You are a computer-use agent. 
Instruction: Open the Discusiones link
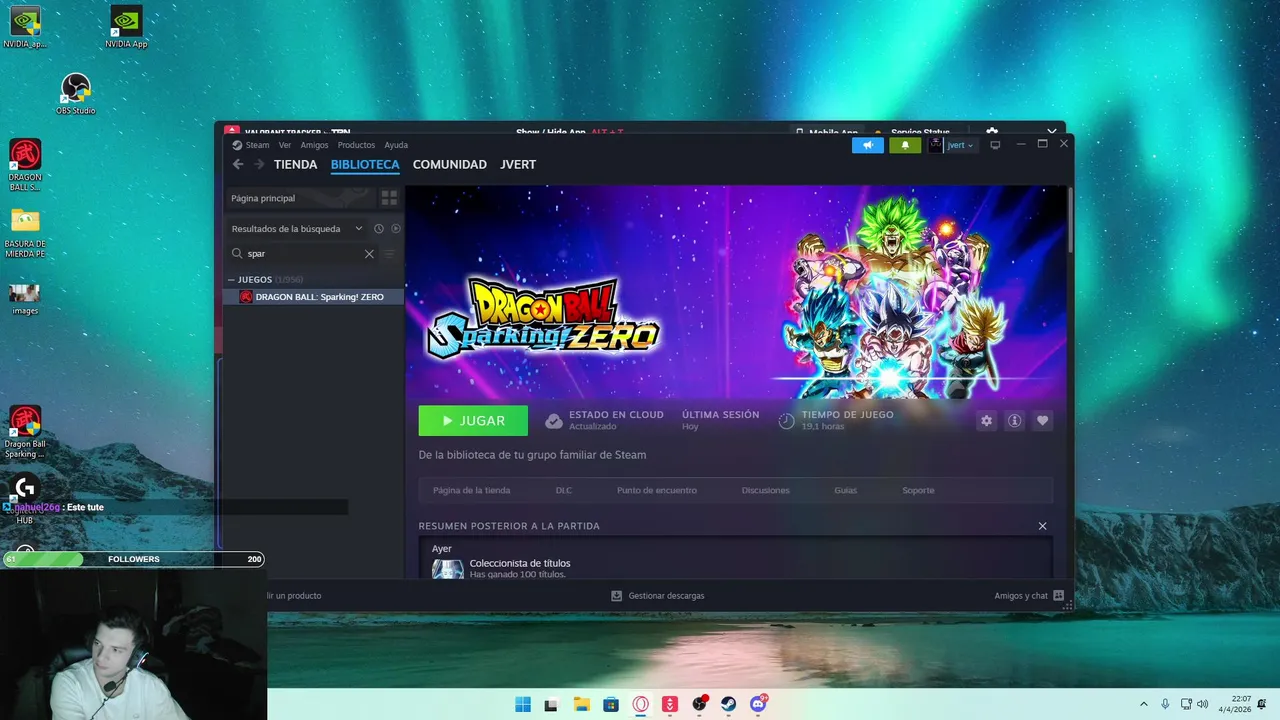click(x=765, y=490)
